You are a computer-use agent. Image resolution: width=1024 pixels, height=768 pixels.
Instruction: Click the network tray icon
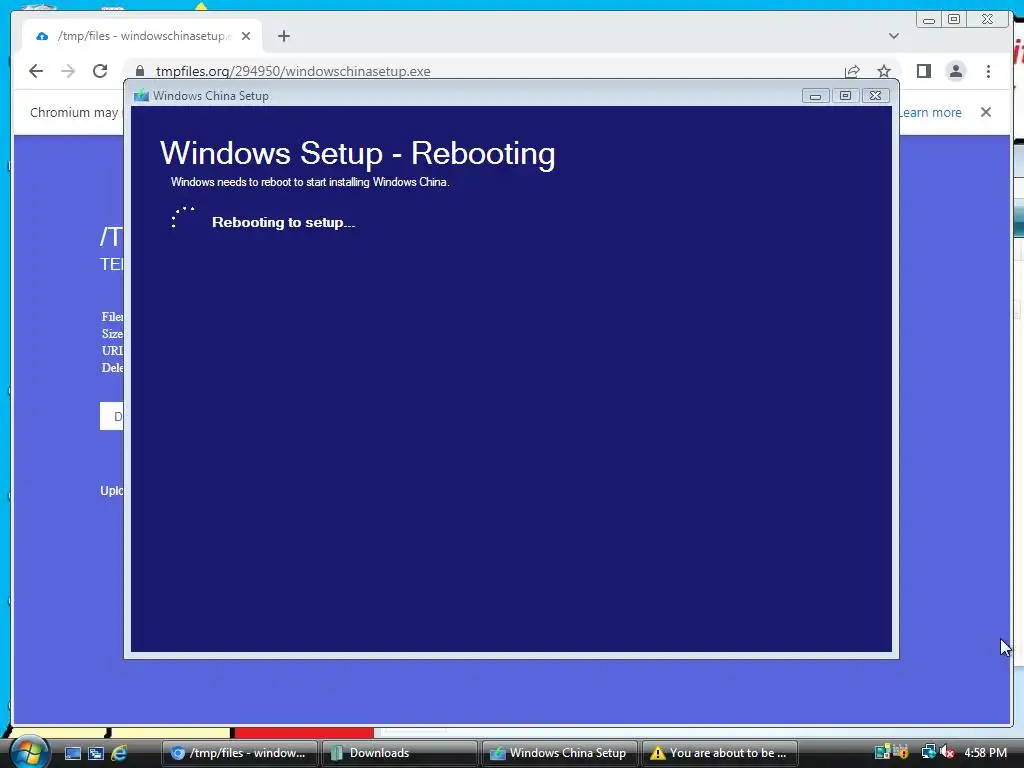click(928, 752)
